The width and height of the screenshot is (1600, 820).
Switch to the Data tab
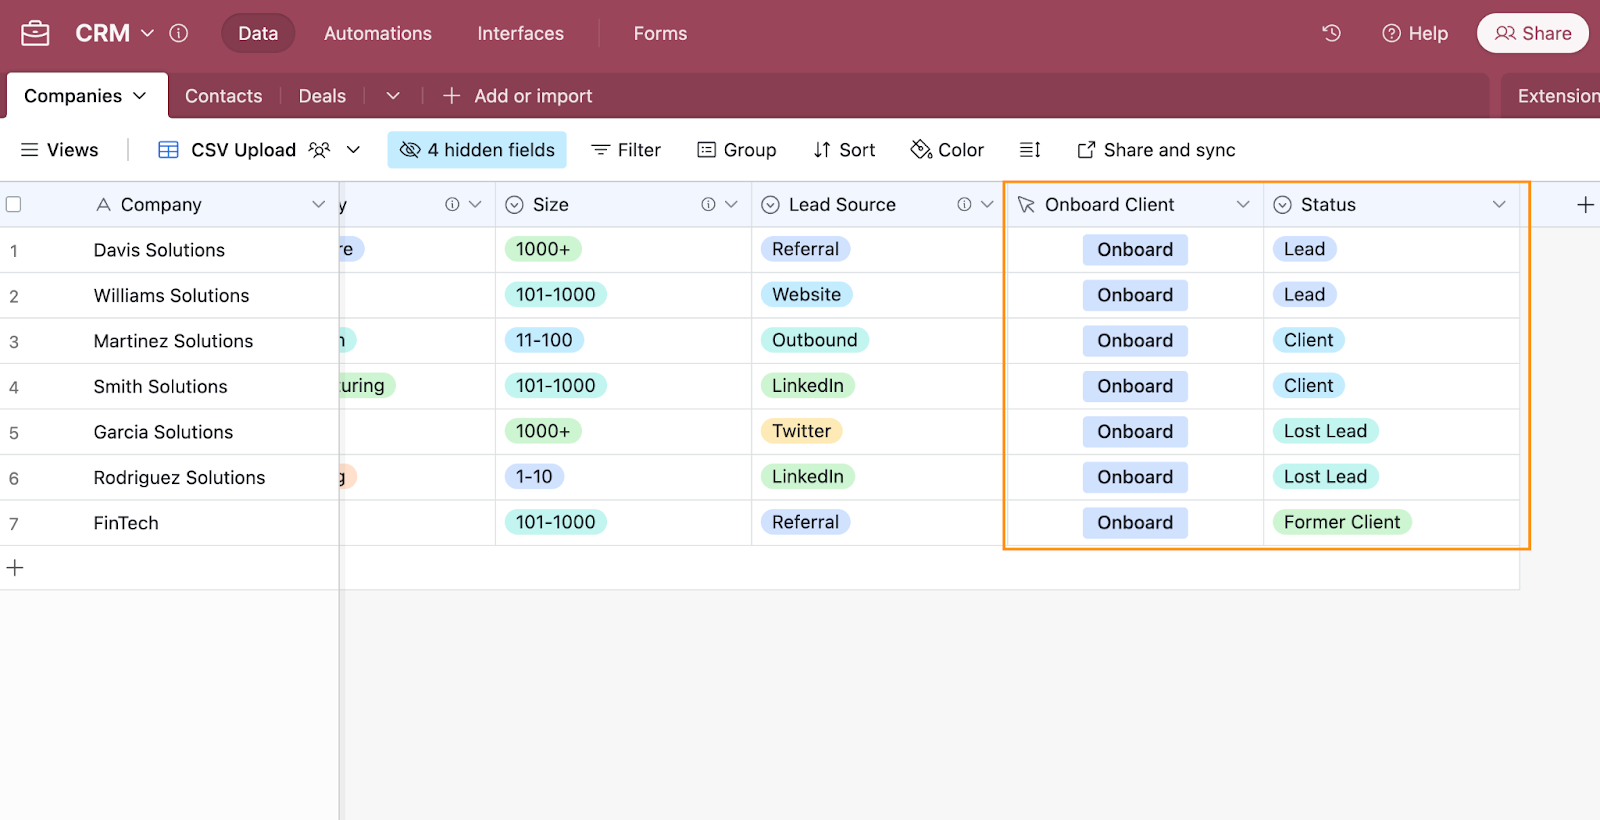pyautogui.click(x=258, y=33)
